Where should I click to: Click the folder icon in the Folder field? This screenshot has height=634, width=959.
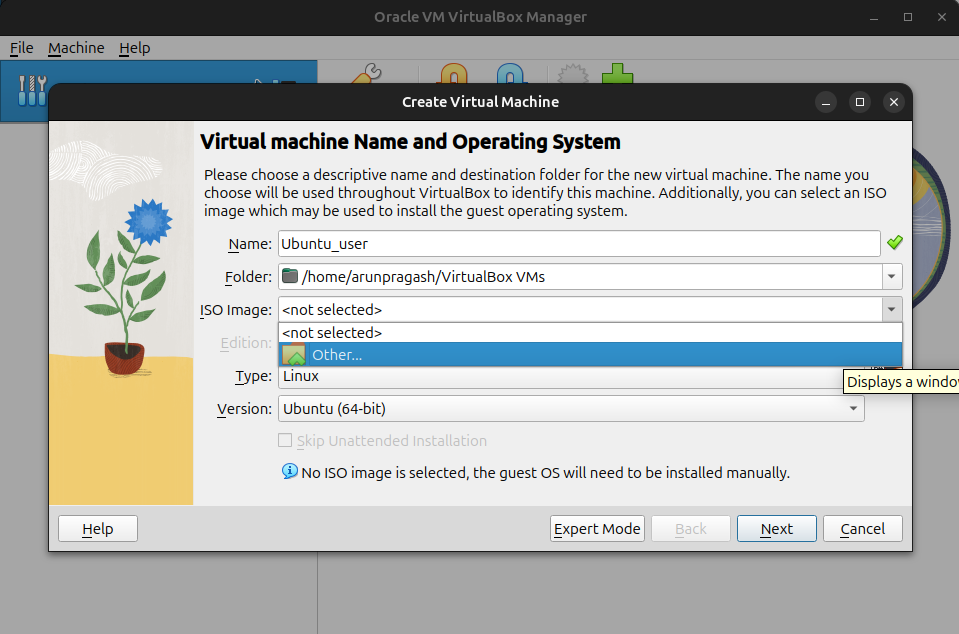point(290,276)
